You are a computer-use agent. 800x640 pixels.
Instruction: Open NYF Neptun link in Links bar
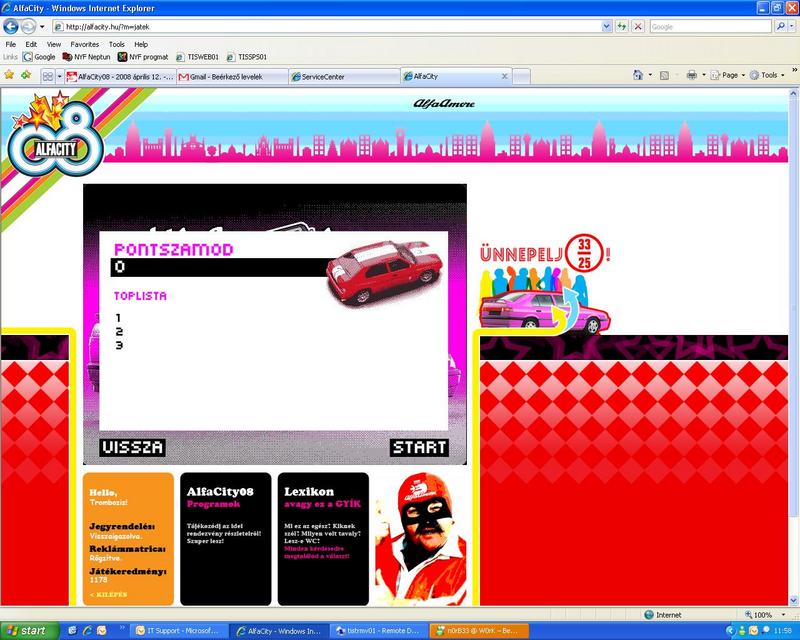coord(86,57)
